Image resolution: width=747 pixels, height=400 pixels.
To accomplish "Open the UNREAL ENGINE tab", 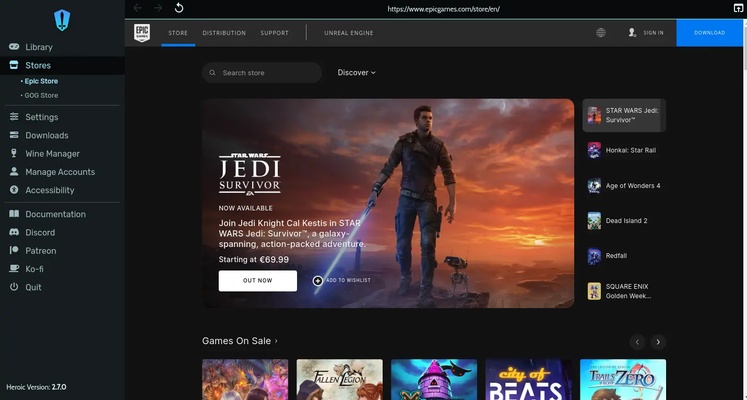I will tap(349, 33).
